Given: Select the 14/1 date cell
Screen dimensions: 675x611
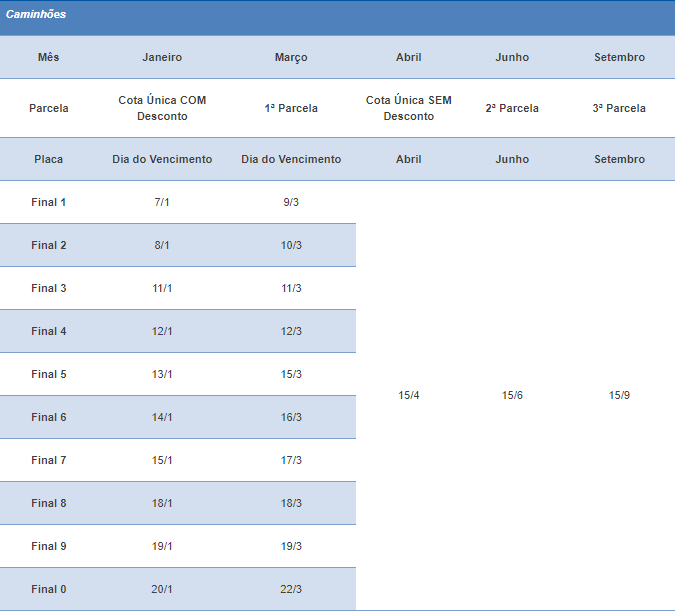Looking at the screenshot, I should (x=162, y=417).
